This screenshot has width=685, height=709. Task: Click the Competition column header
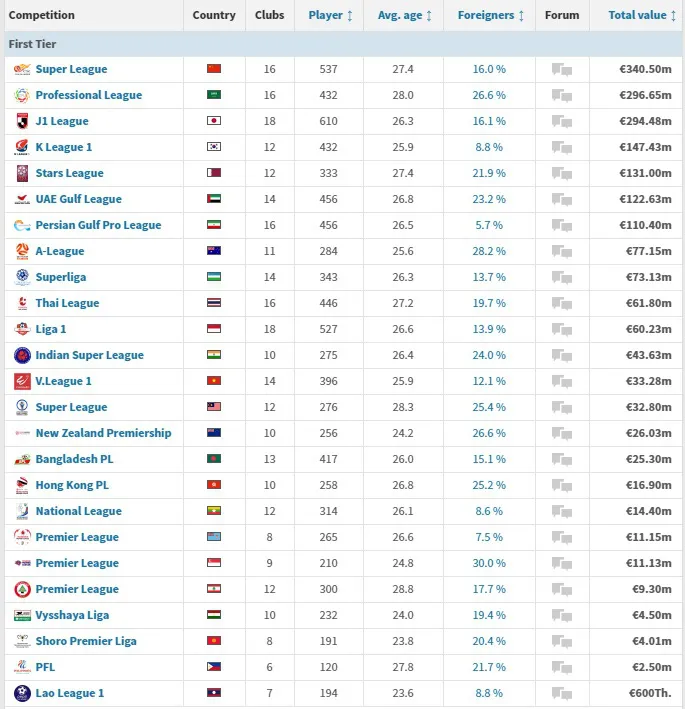pos(42,15)
